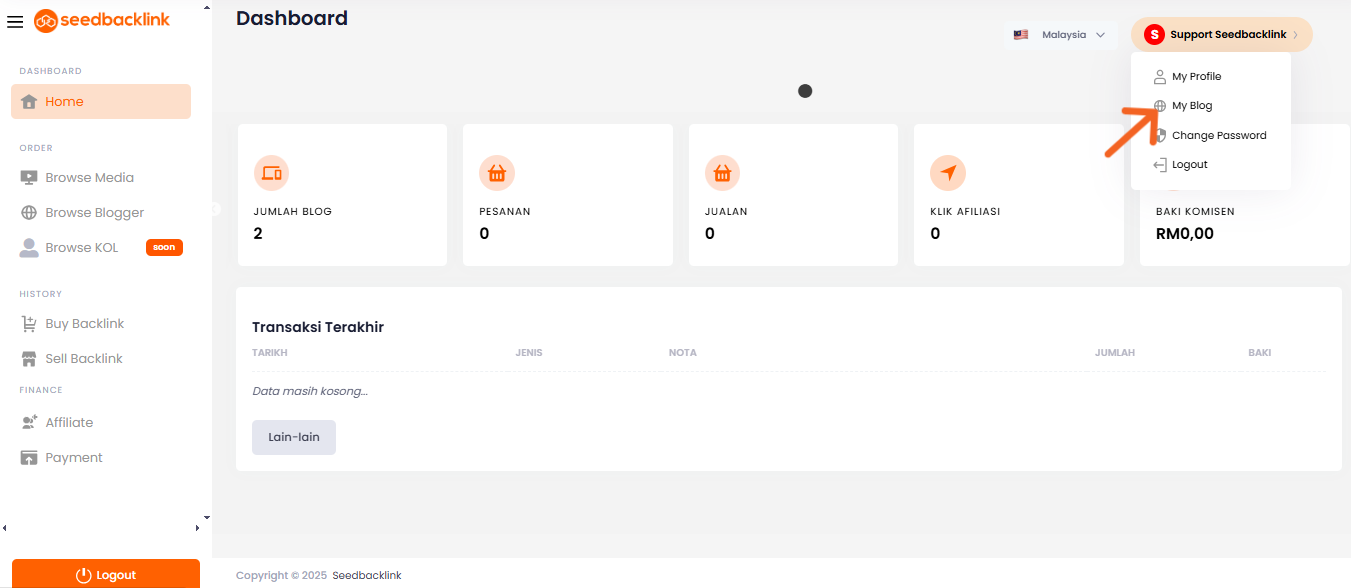Click the Sell Backlink store icon
The image size is (1351, 588).
click(x=29, y=359)
